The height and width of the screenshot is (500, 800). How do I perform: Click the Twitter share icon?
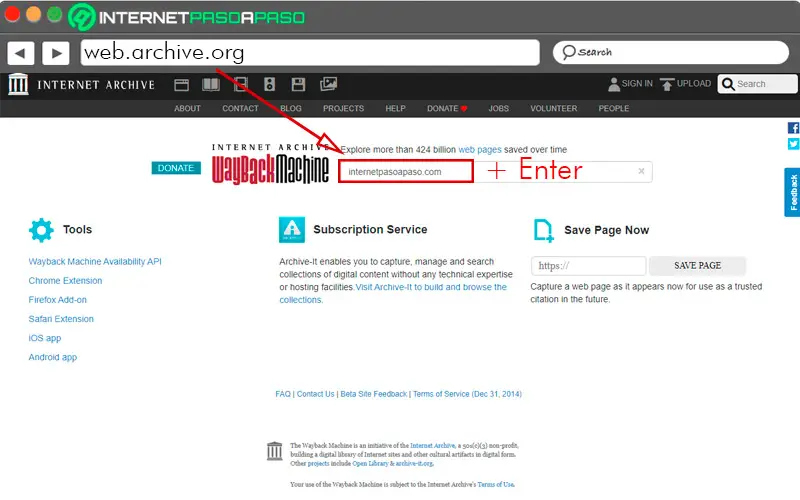[x=793, y=144]
